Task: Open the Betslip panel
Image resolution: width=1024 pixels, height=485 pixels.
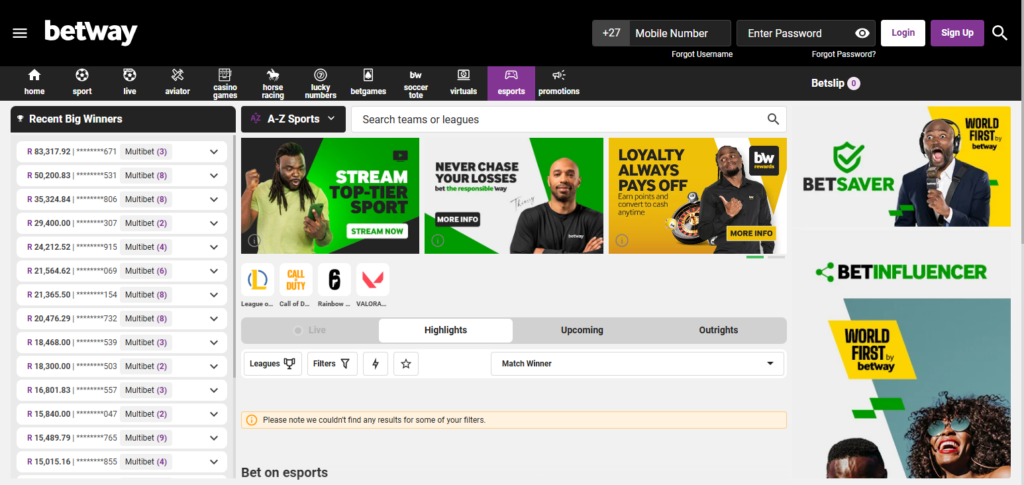Action: pyautogui.click(x=835, y=84)
